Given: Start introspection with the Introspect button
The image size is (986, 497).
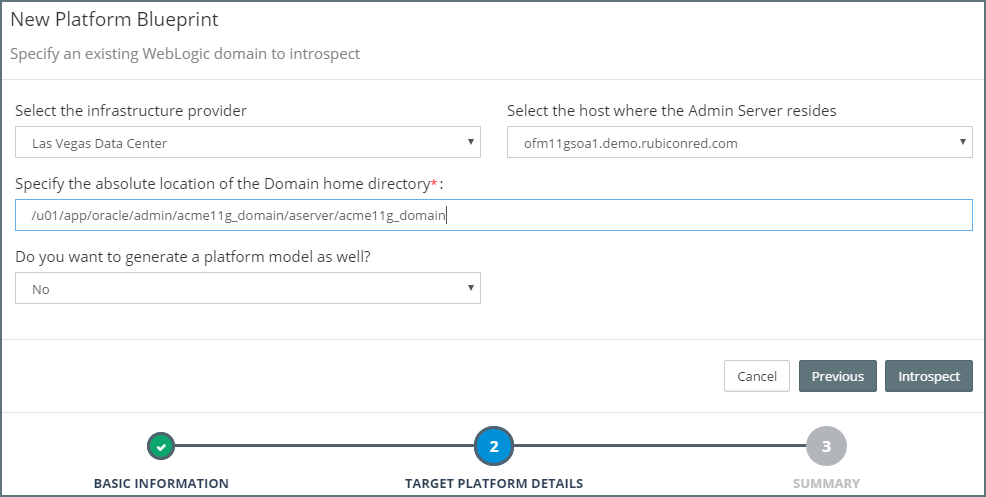Looking at the screenshot, I should [x=928, y=376].
